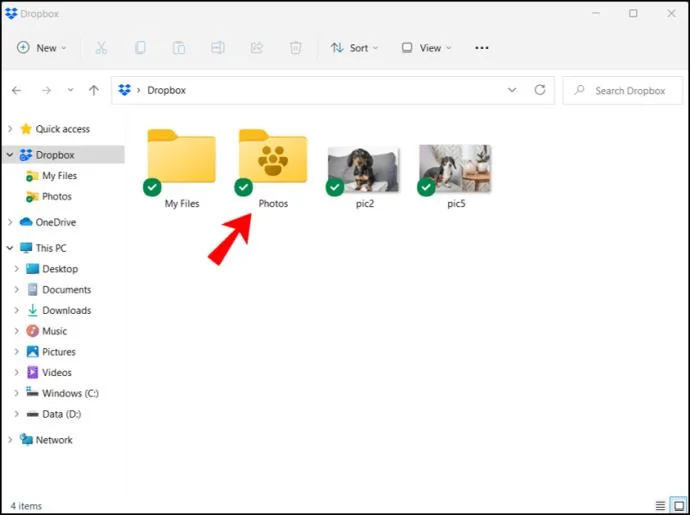This screenshot has height=515, width=690.
Task: Select This PC in sidebar
Action: click(x=51, y=248)
